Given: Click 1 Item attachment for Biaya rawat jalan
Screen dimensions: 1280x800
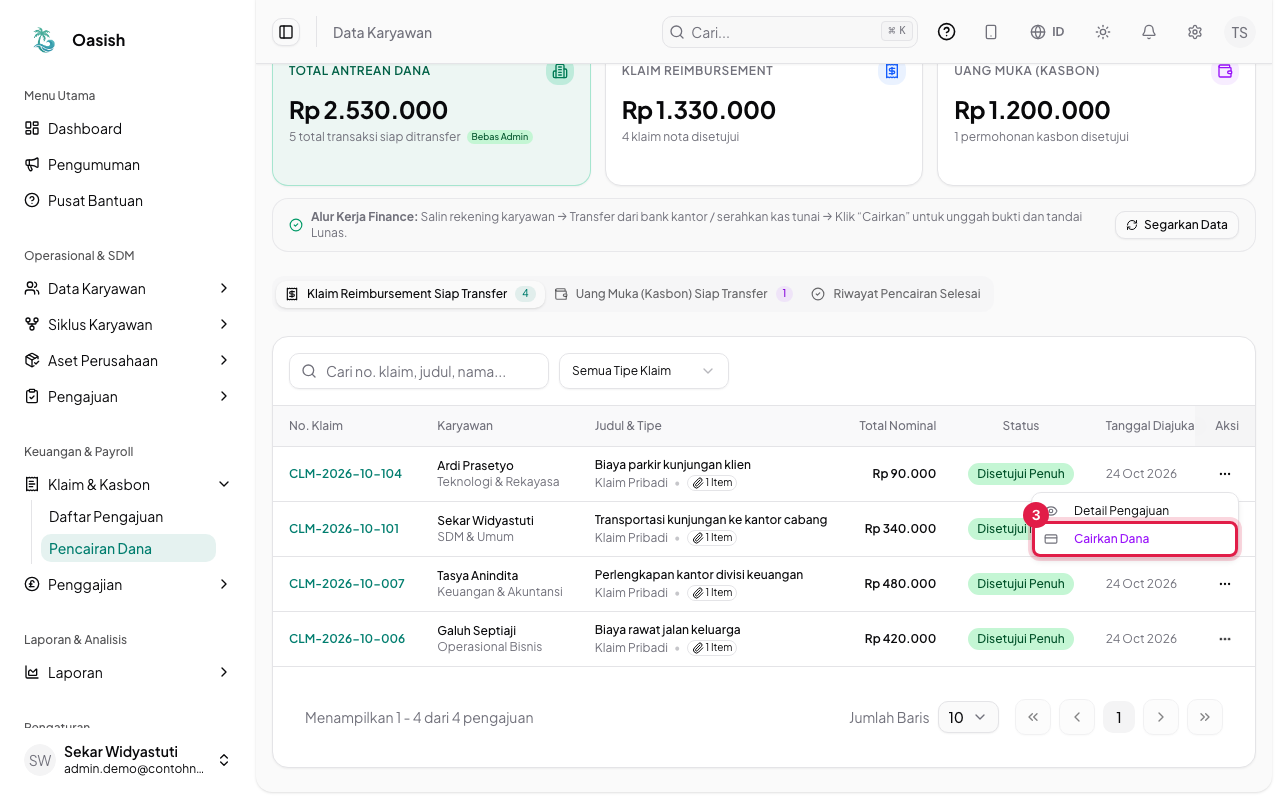Looking at the screenshot, I should click(712, 648).
